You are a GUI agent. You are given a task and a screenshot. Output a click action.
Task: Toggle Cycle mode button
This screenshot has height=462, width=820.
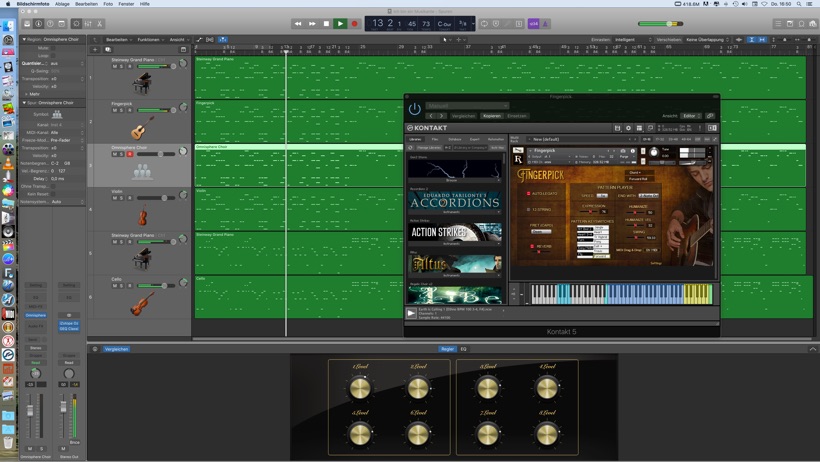point(484,24)
